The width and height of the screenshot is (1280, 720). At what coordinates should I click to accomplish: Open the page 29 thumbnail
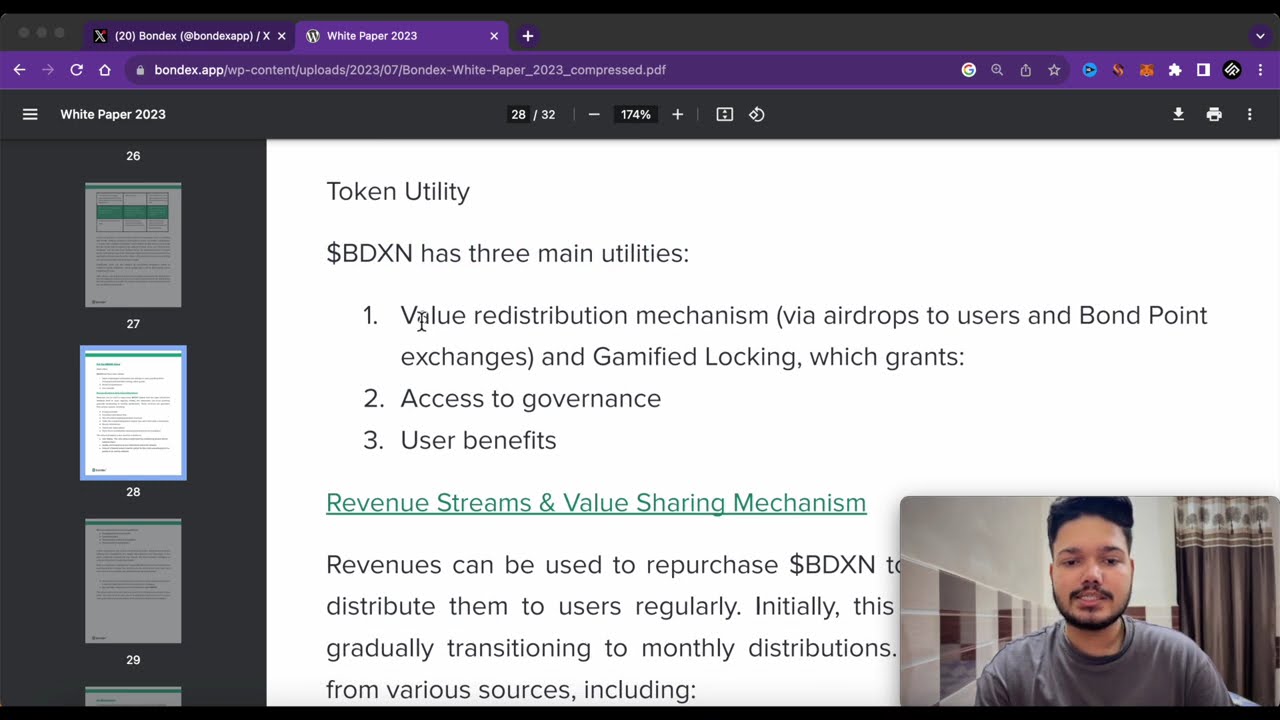(x=133, y=581)
